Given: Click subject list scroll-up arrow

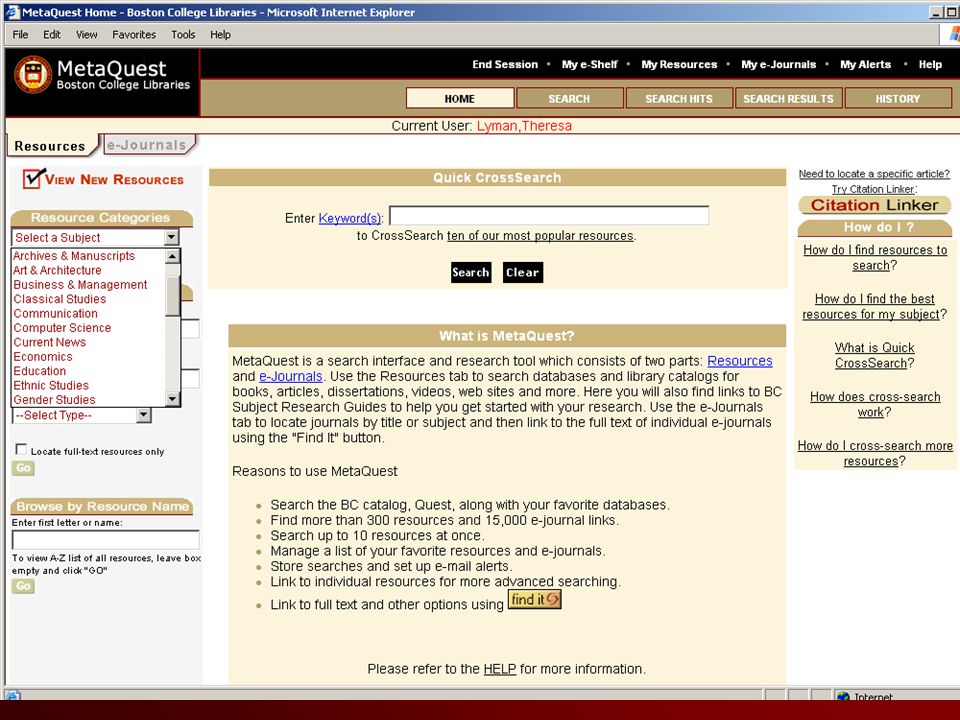Looking at the screenshot, I should [173, 256].
